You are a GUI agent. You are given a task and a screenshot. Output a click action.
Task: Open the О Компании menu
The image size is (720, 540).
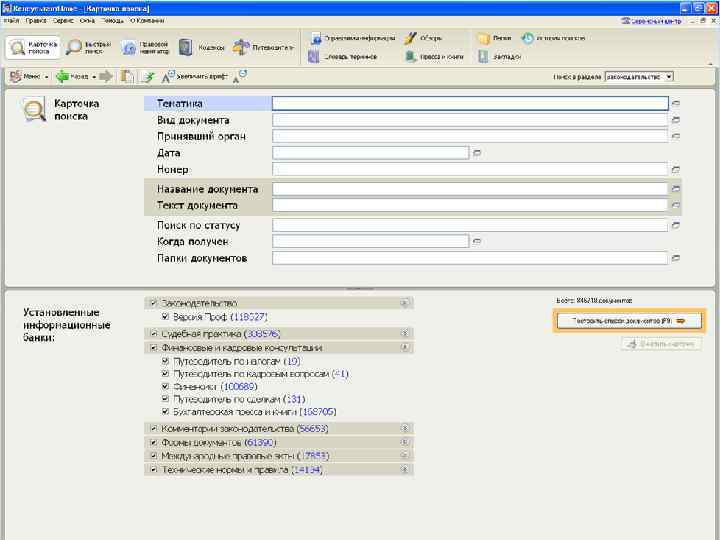(x=147, y=21)
